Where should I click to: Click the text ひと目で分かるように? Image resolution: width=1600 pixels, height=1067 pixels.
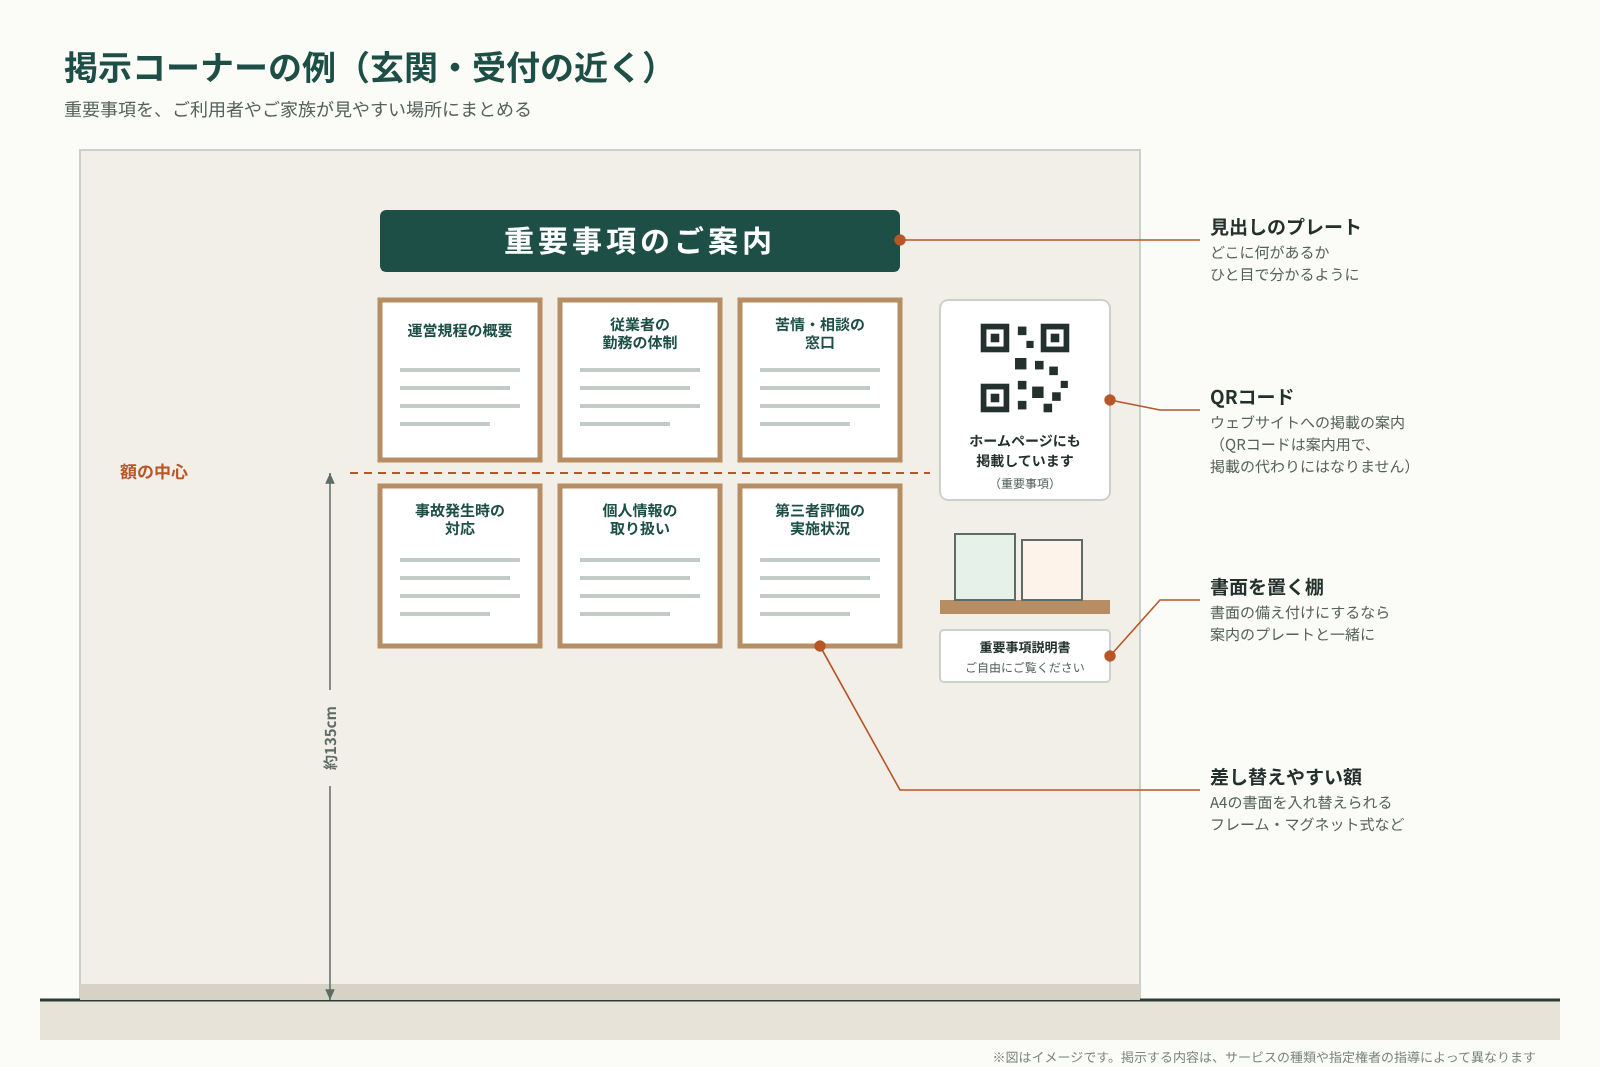click(1285, 274)
